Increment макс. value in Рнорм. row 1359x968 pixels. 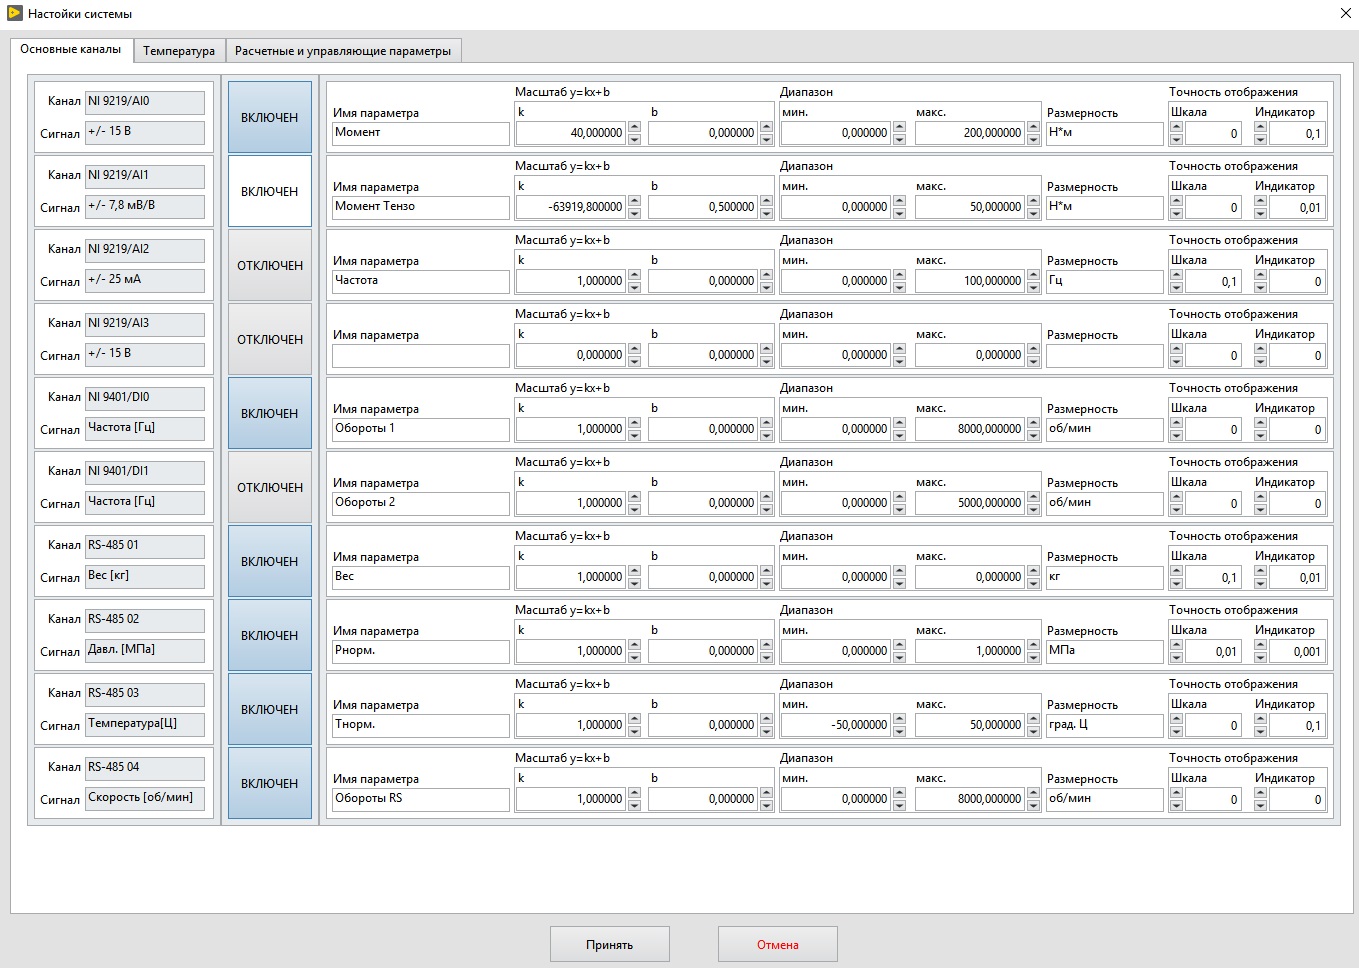[1033, 645]
